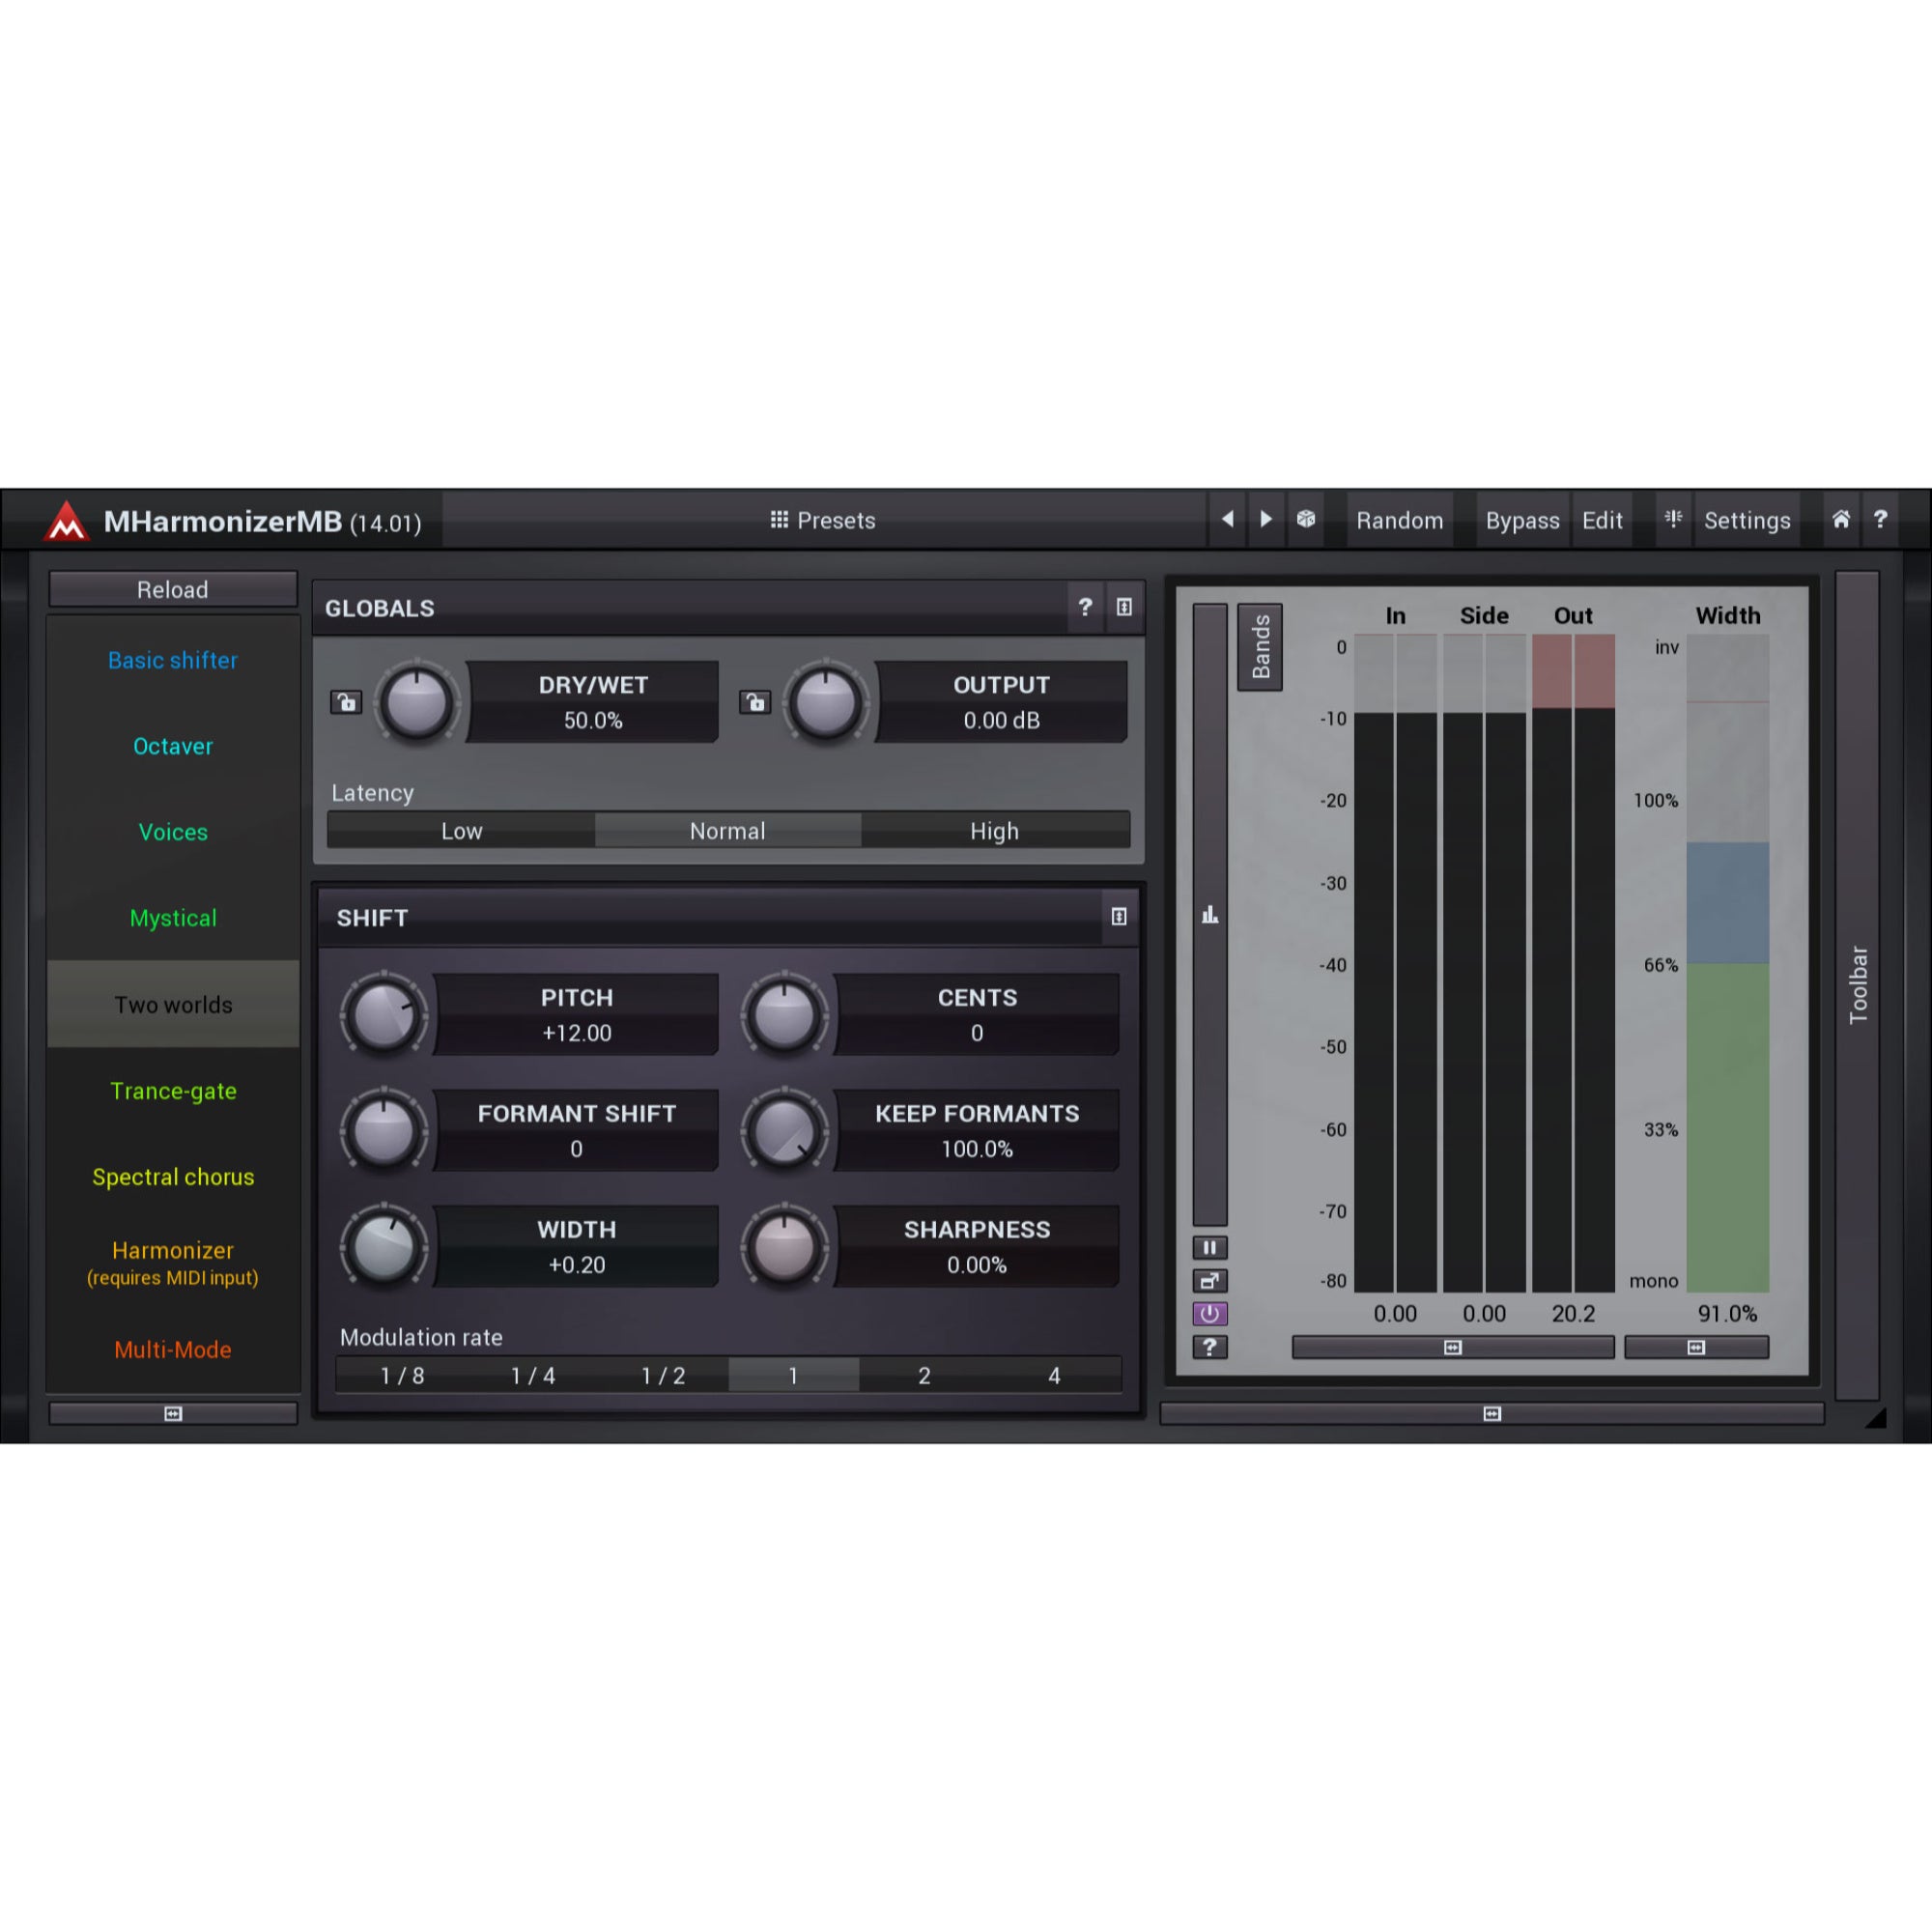
Task: Set Modulation rate to 1
Action: (x=793, y=1375)
